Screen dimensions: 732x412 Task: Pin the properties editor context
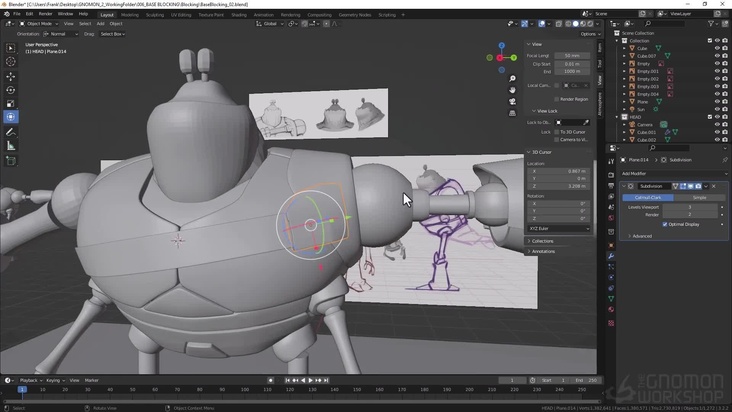(725, 160)
